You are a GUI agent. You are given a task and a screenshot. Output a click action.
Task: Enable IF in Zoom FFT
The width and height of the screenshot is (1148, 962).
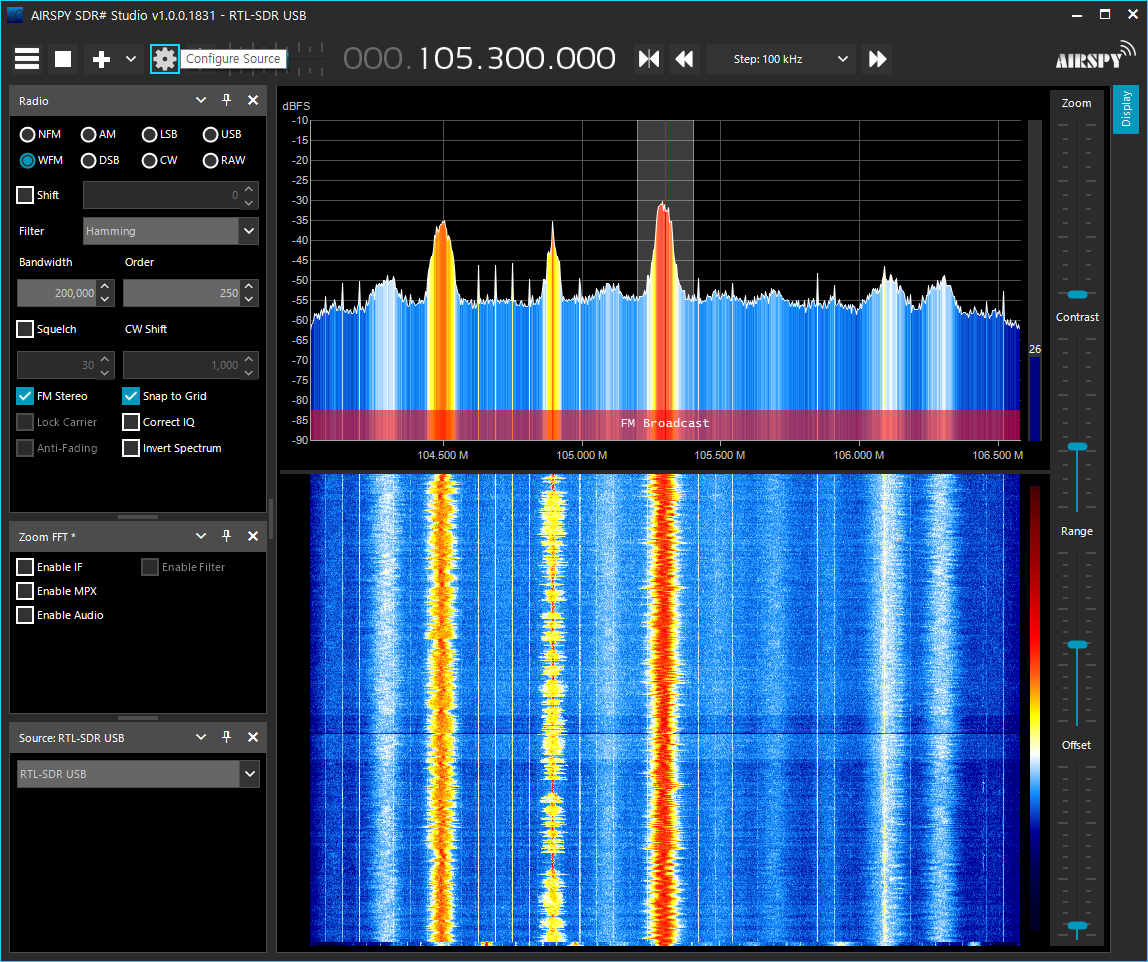[25, 567]
